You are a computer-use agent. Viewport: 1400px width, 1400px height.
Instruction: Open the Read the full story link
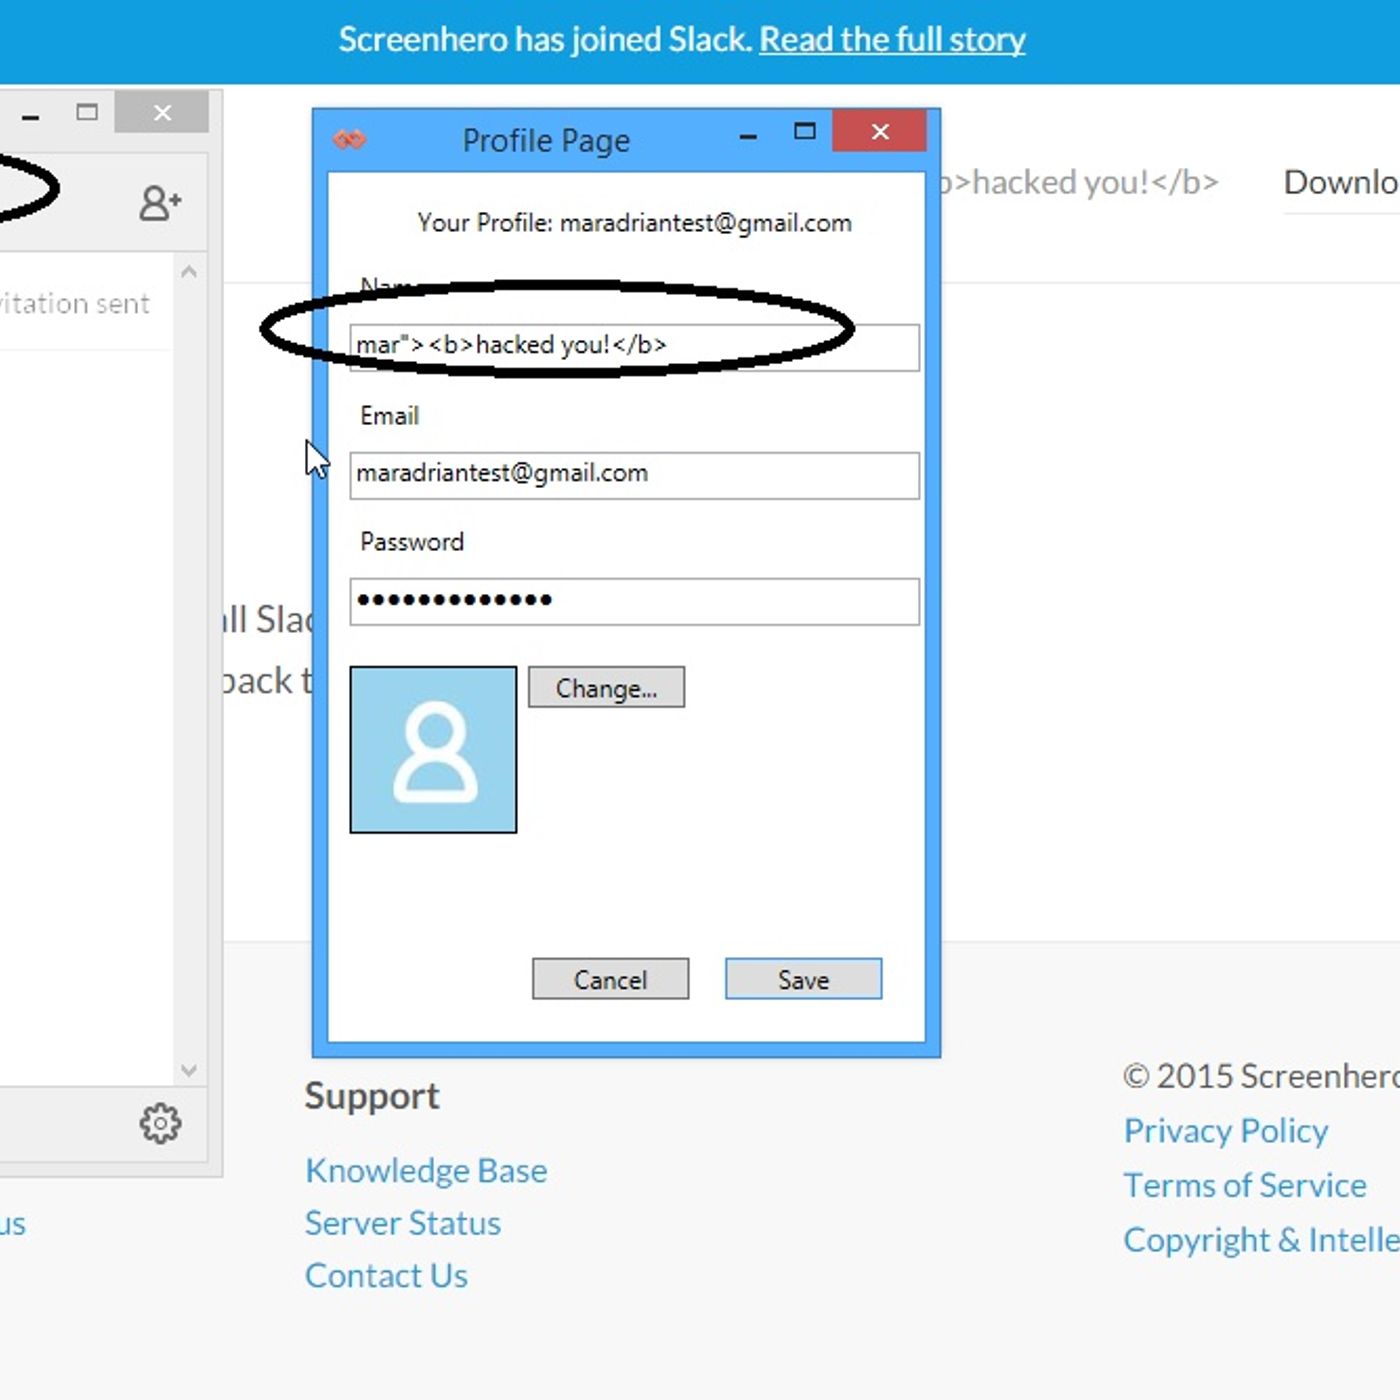tap(891, 40)
